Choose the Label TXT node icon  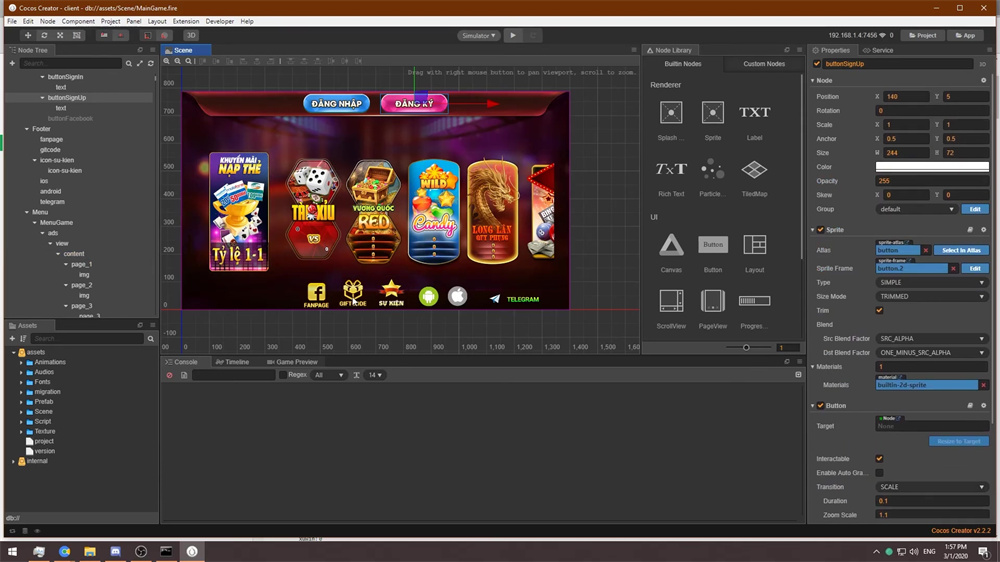(754, 113)
